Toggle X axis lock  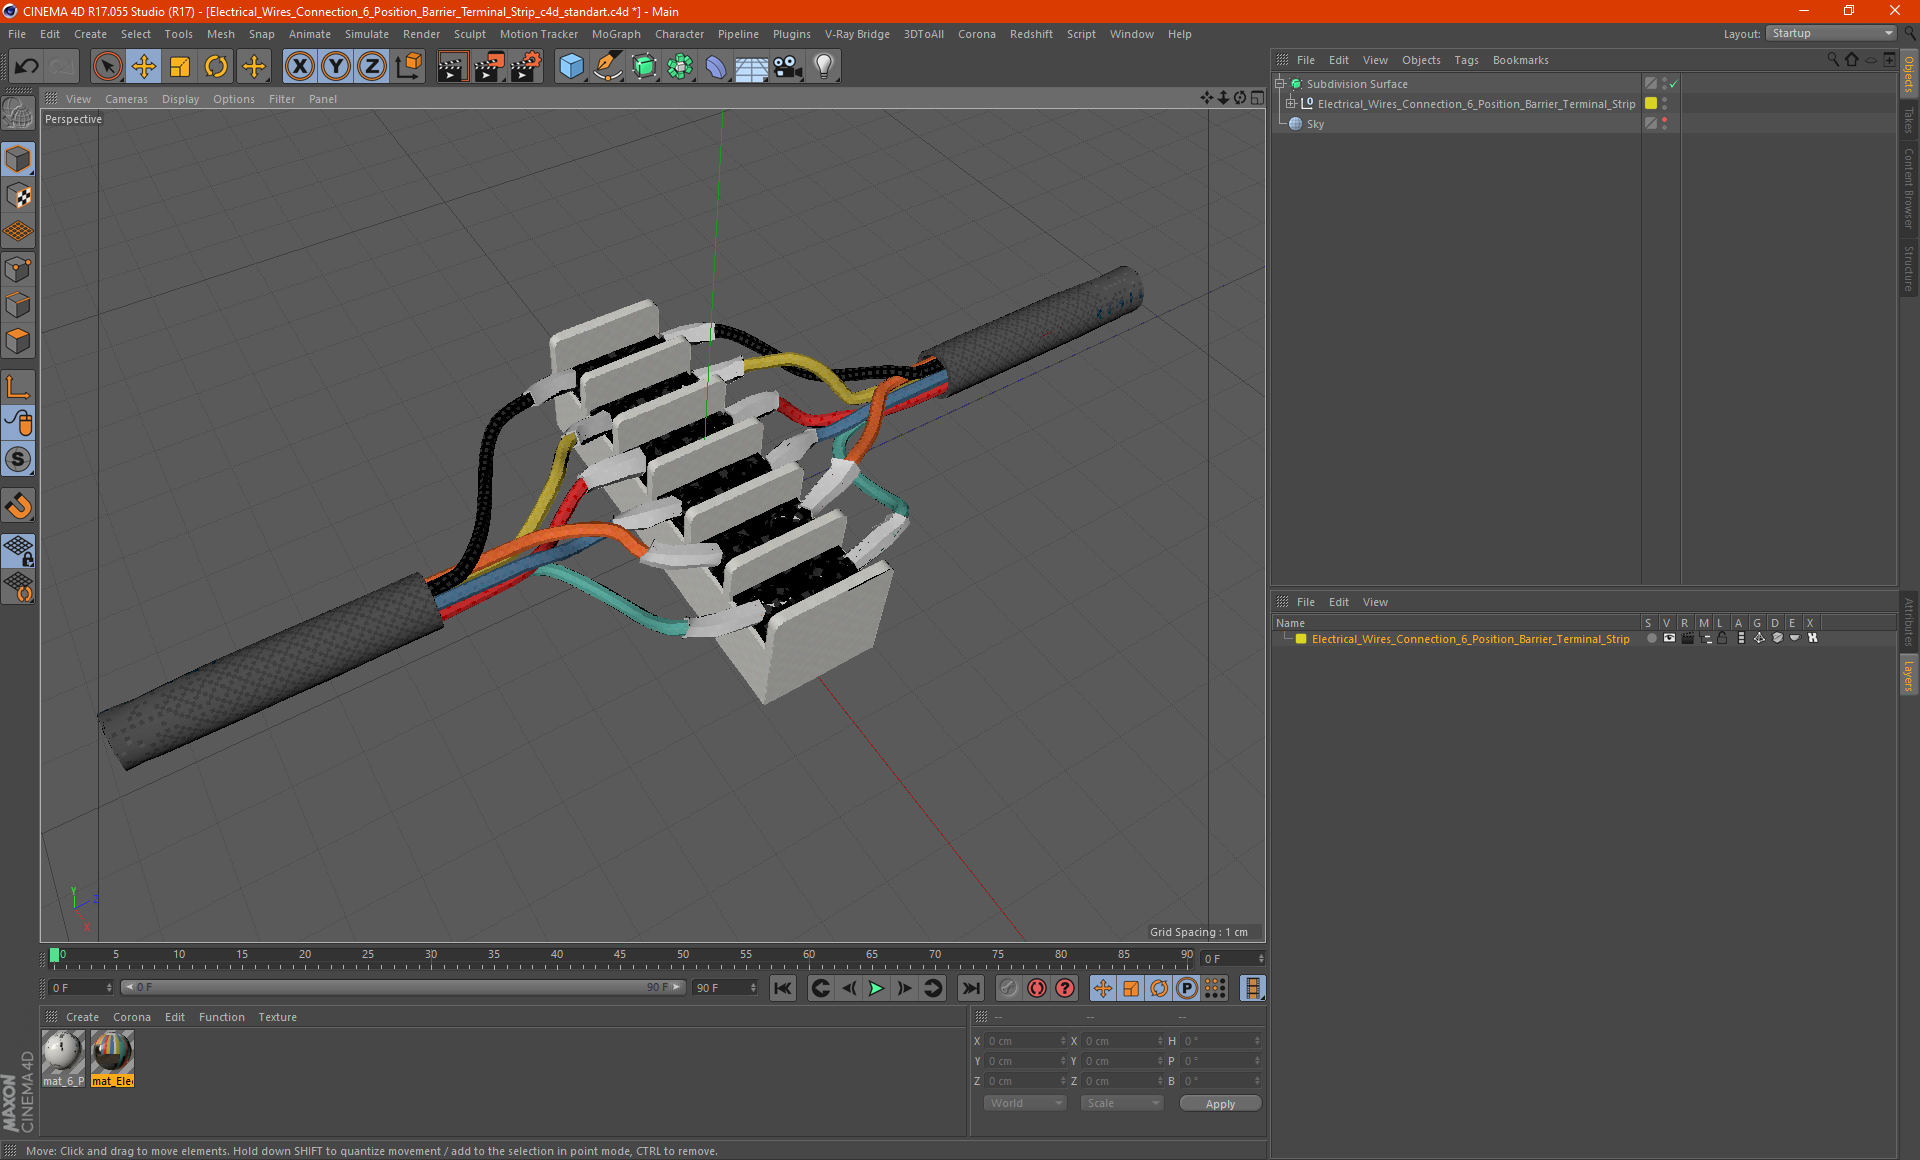pyautogui.click(x=299, y=67)
